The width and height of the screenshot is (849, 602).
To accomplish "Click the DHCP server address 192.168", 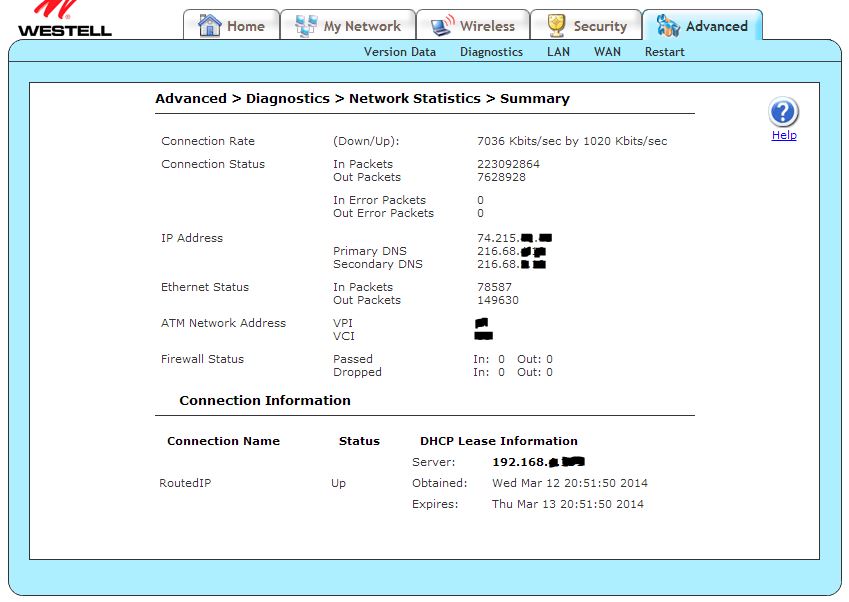I will point(538,462).
